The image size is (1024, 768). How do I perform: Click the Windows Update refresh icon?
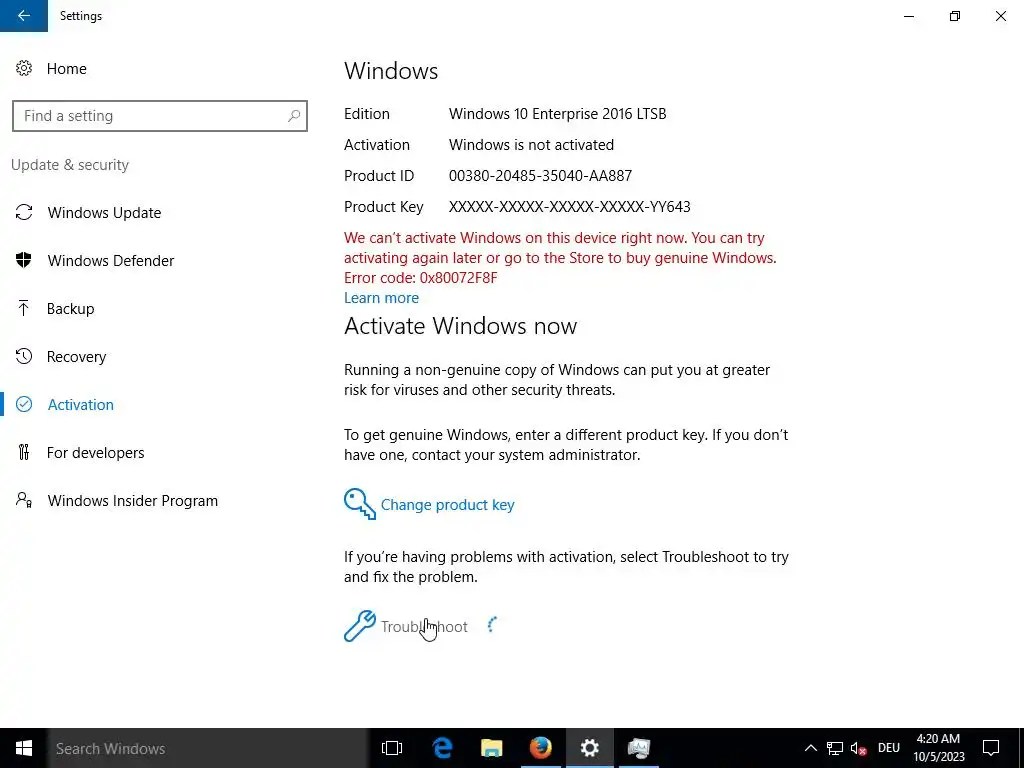point(24,212)
